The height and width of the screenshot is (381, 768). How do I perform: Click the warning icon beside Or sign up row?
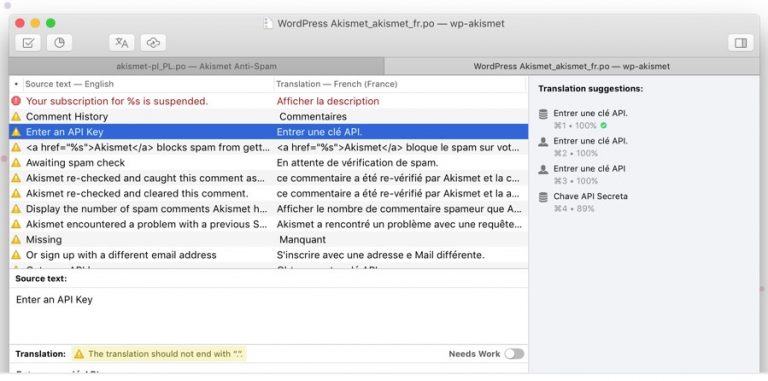coord(16,255)
